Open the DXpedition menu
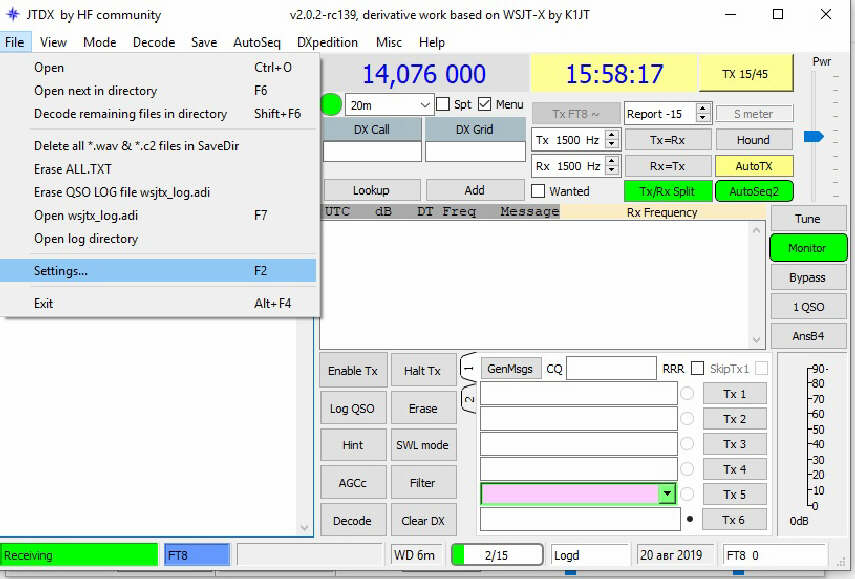Image resolution: width=855 pixels, height=579 pixels. [x=327, y=42]
